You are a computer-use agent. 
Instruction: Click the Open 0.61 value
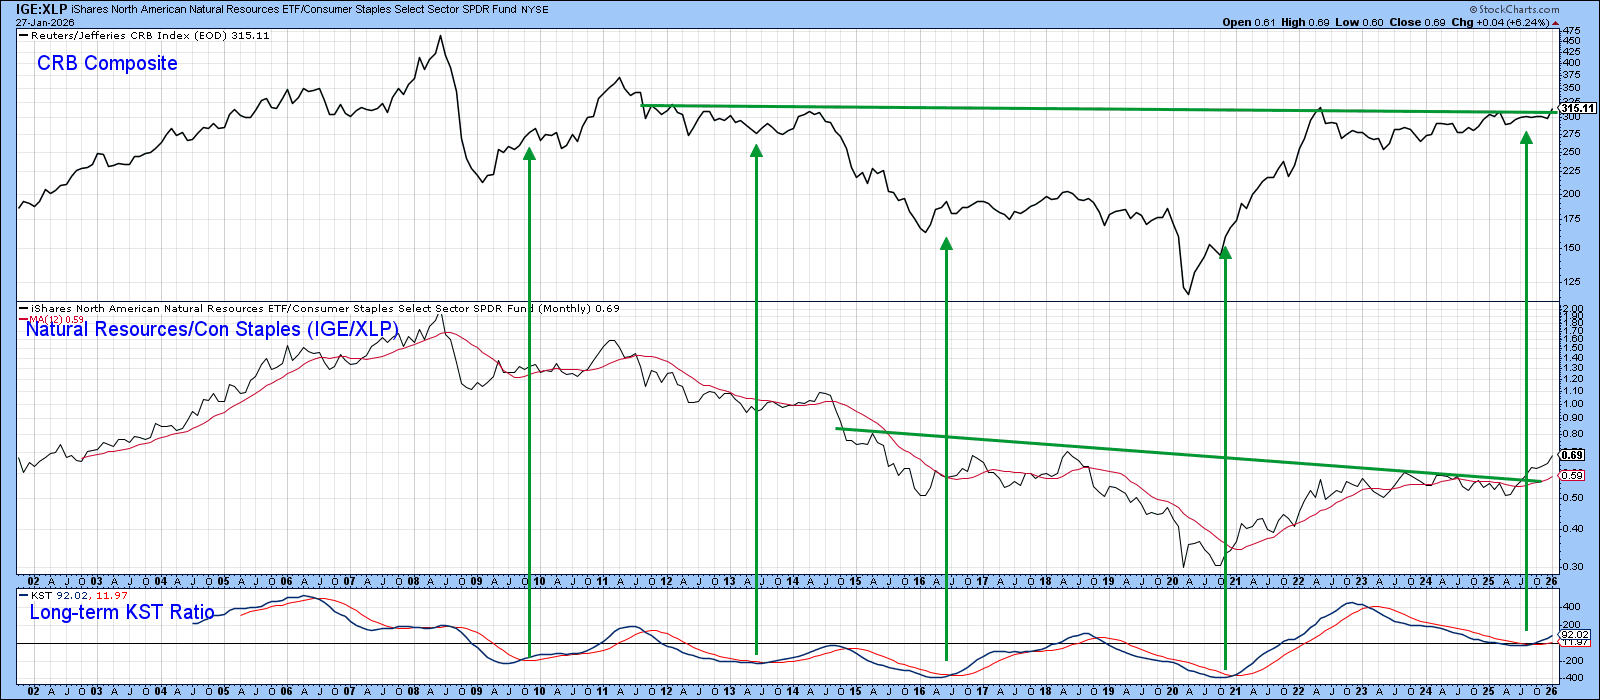(x=1249, y=22)
